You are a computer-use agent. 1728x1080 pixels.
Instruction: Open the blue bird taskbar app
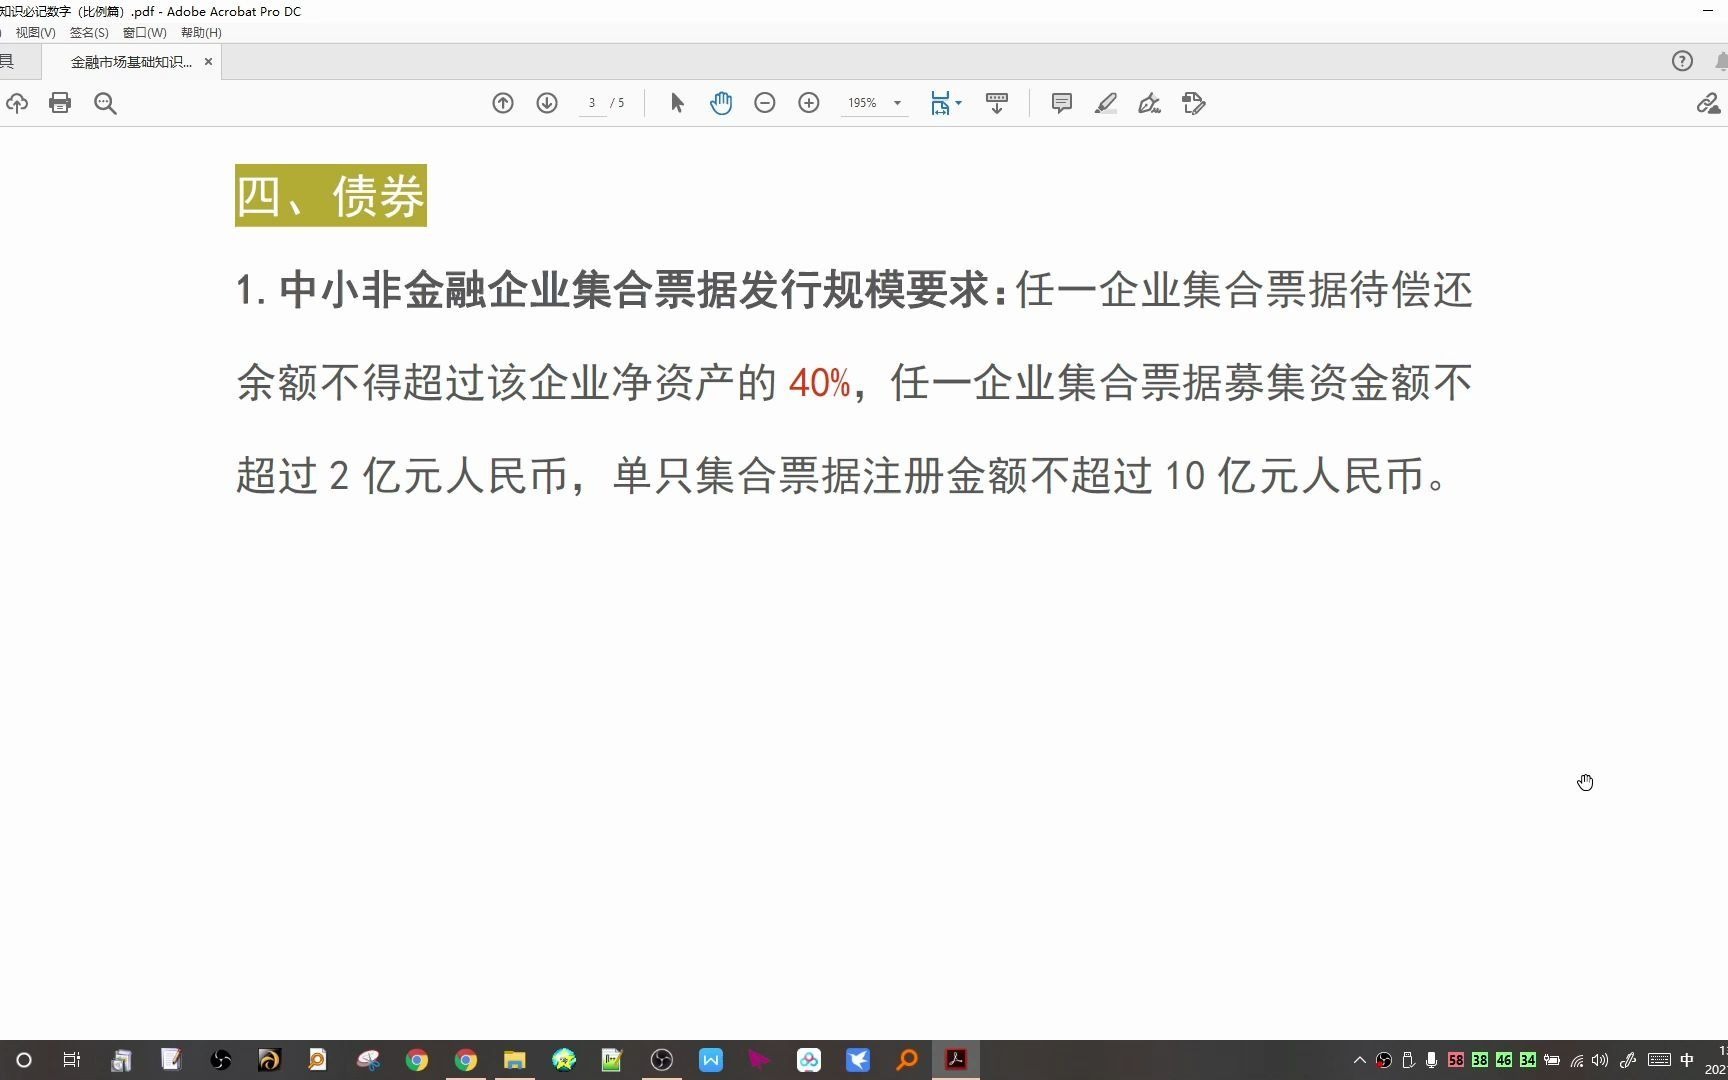point(858,1060)
